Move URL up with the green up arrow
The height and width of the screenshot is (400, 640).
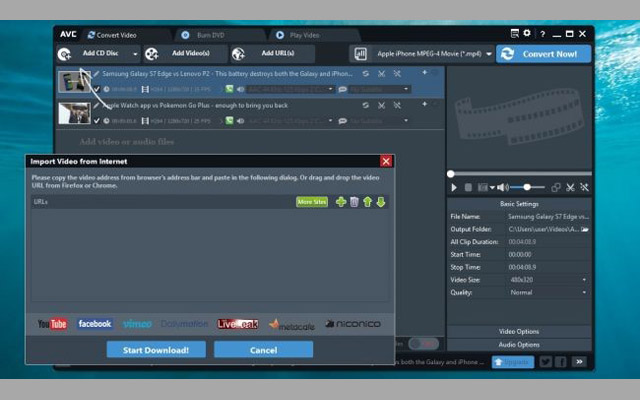[367, 202]
